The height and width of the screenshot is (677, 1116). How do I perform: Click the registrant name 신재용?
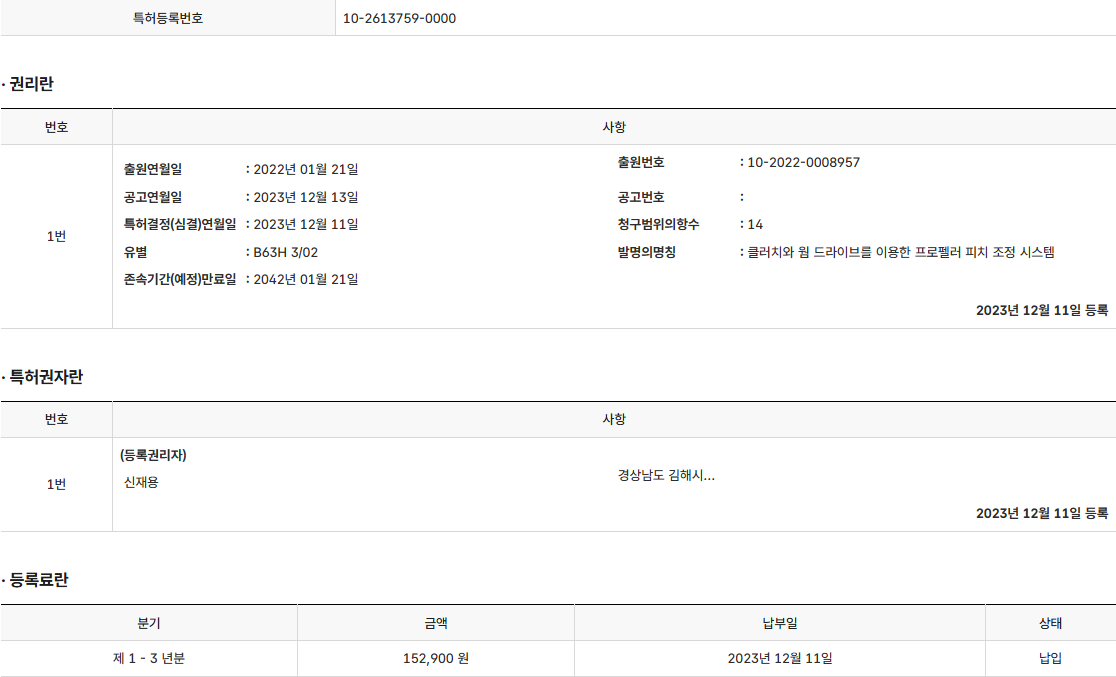click(x=141, y=482)
